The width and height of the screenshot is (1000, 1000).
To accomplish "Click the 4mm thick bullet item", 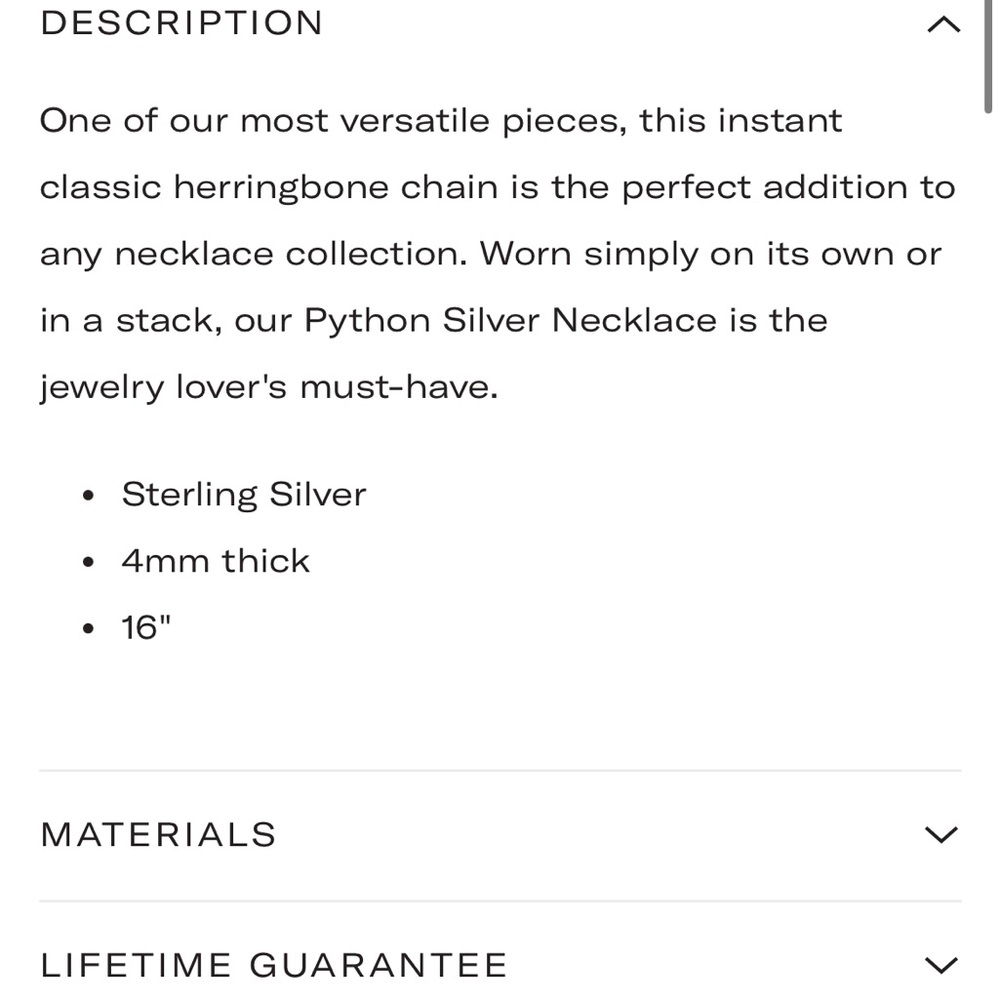I will click(215, 560).
